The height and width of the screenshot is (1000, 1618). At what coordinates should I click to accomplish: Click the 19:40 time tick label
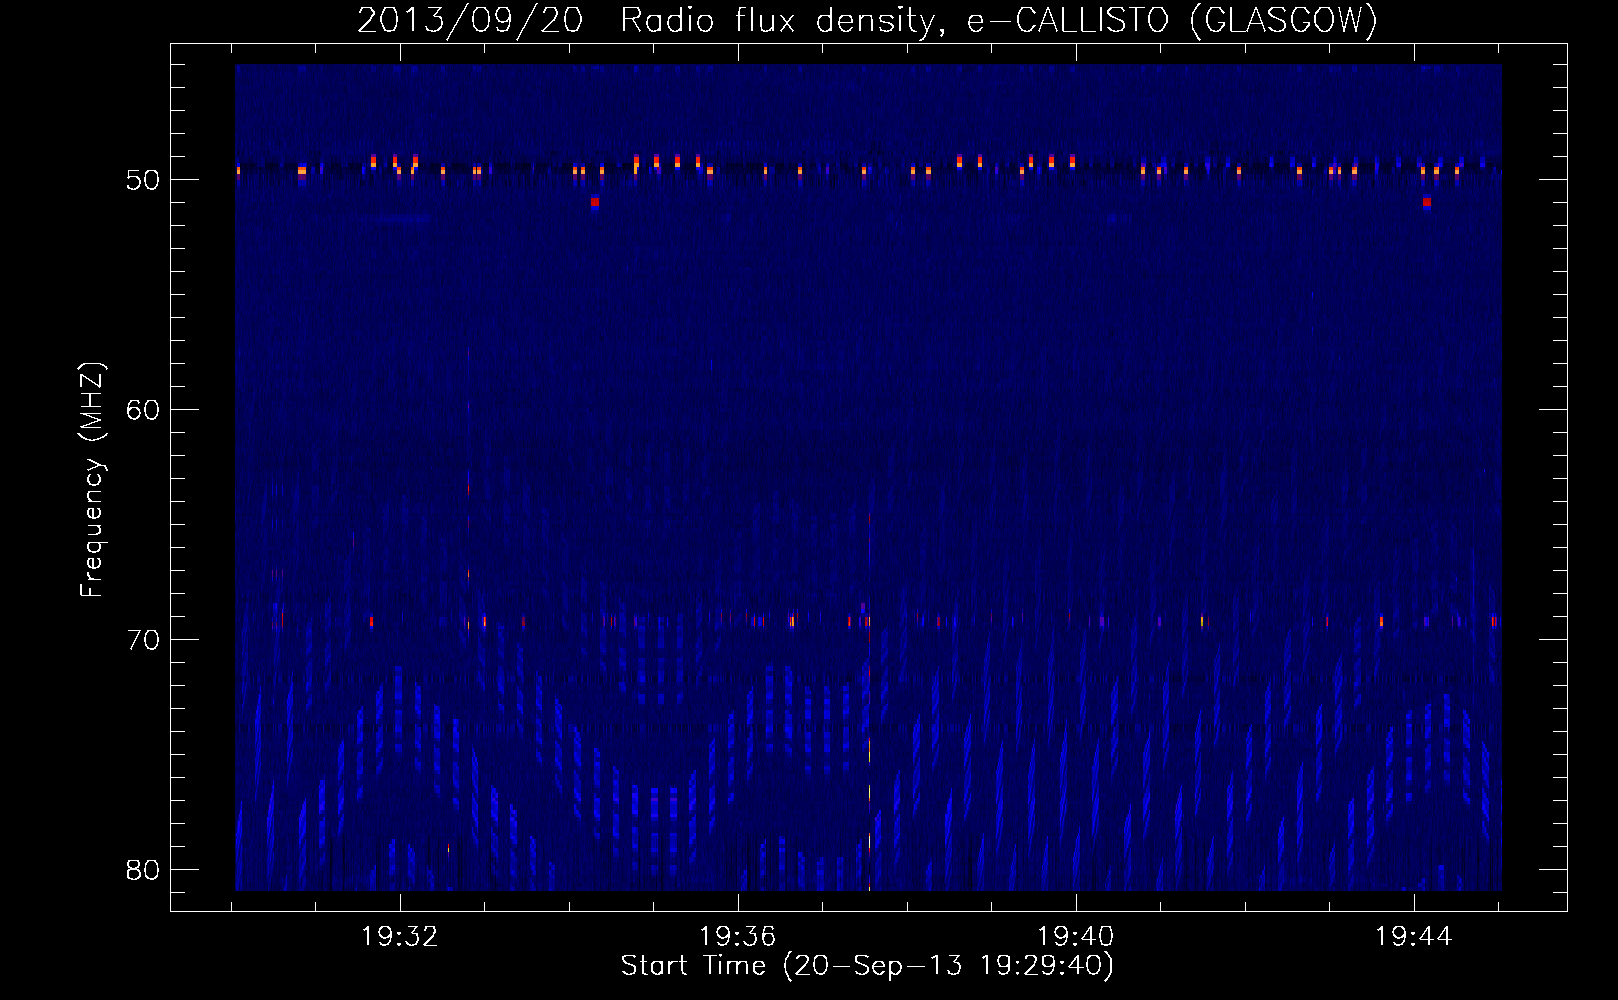click(x=1076, y=937)
